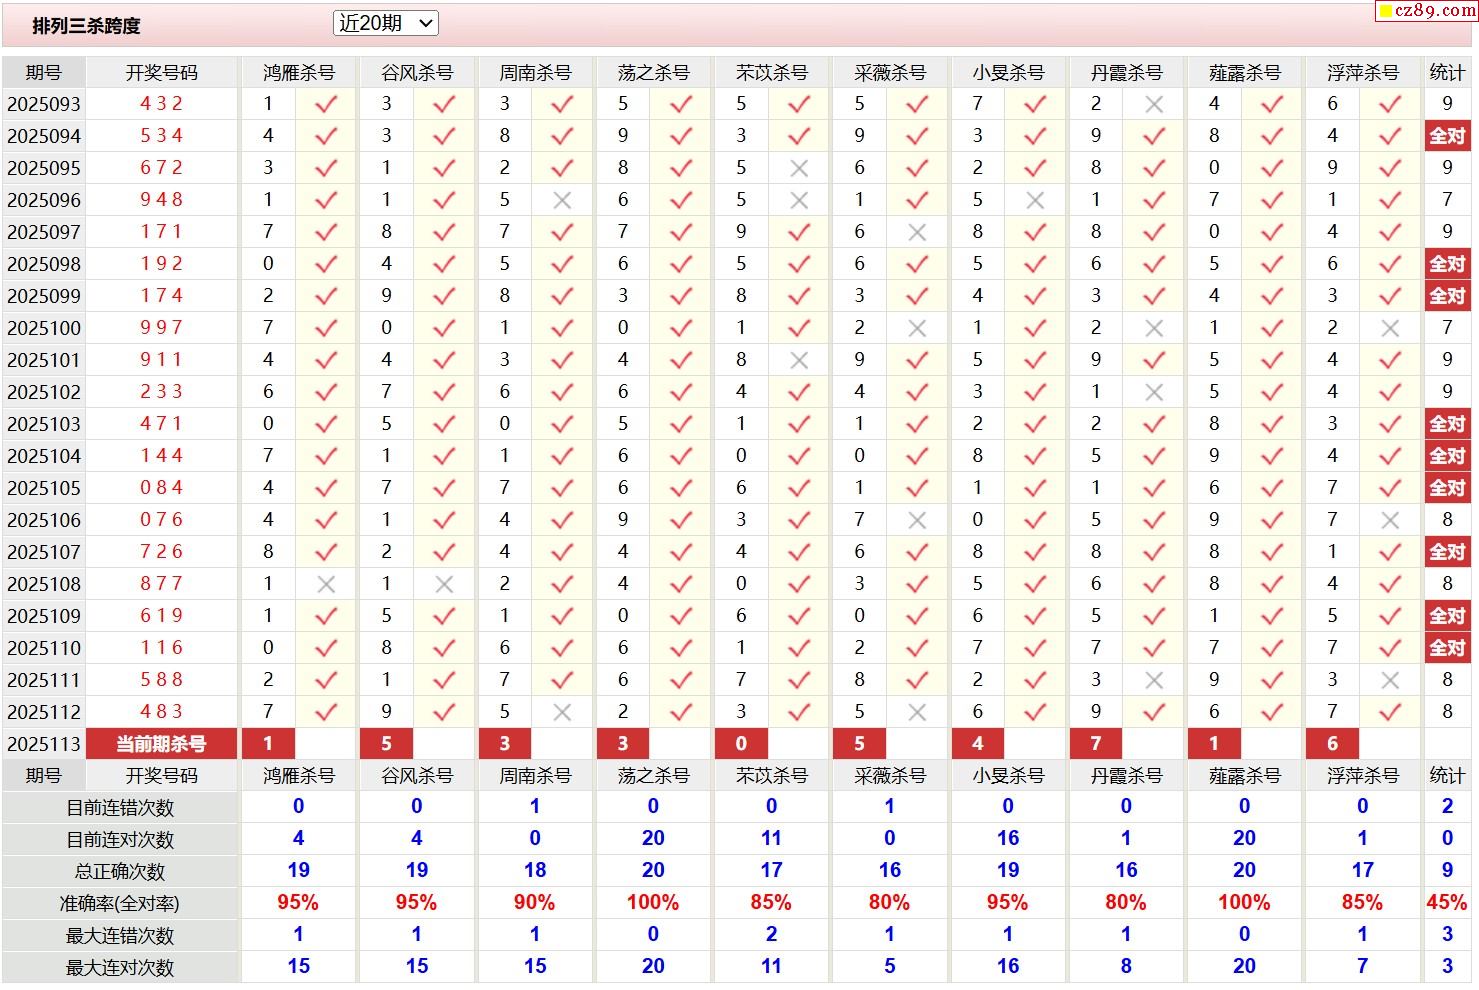Click 总正确次数 value 18 under 周南杀号
Image resolution: width=1479 pixels, height=990 pixels.
[535, 870]
